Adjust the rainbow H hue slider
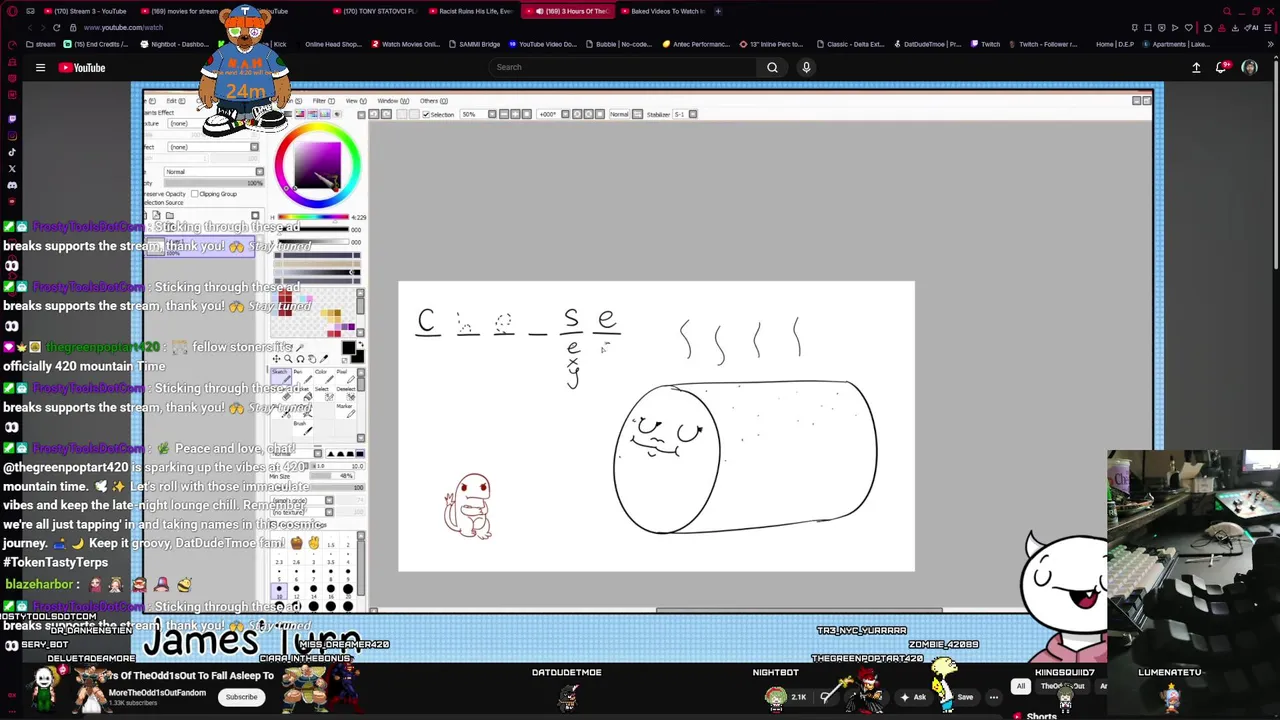This screenshot has height=720, width=1280. [313, 217]
